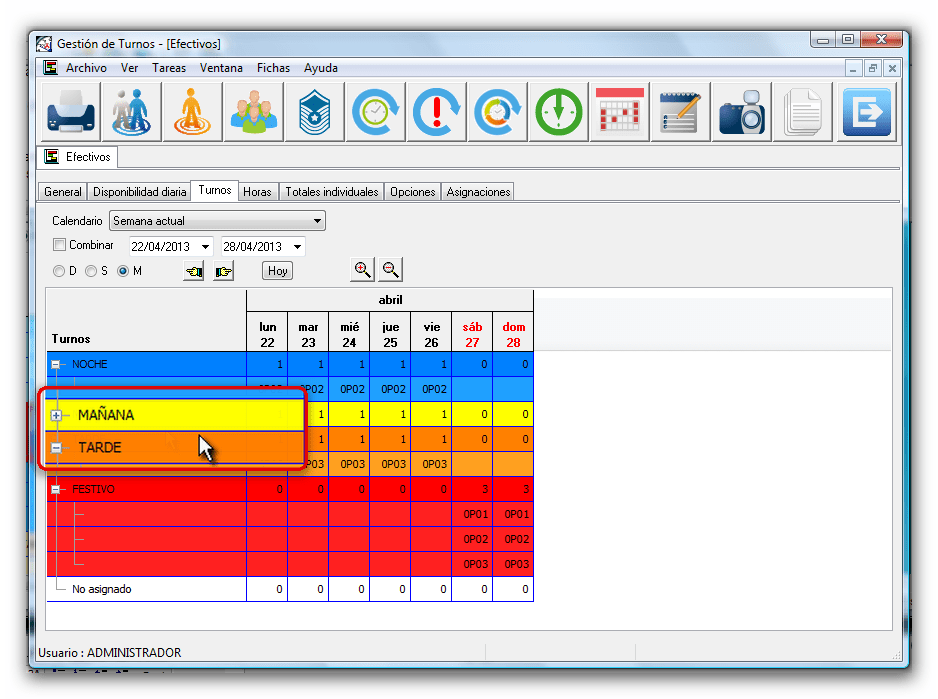Click the FESTIVO count 3 under sáb 27
The image size is (938, 699).
[472, 489]
